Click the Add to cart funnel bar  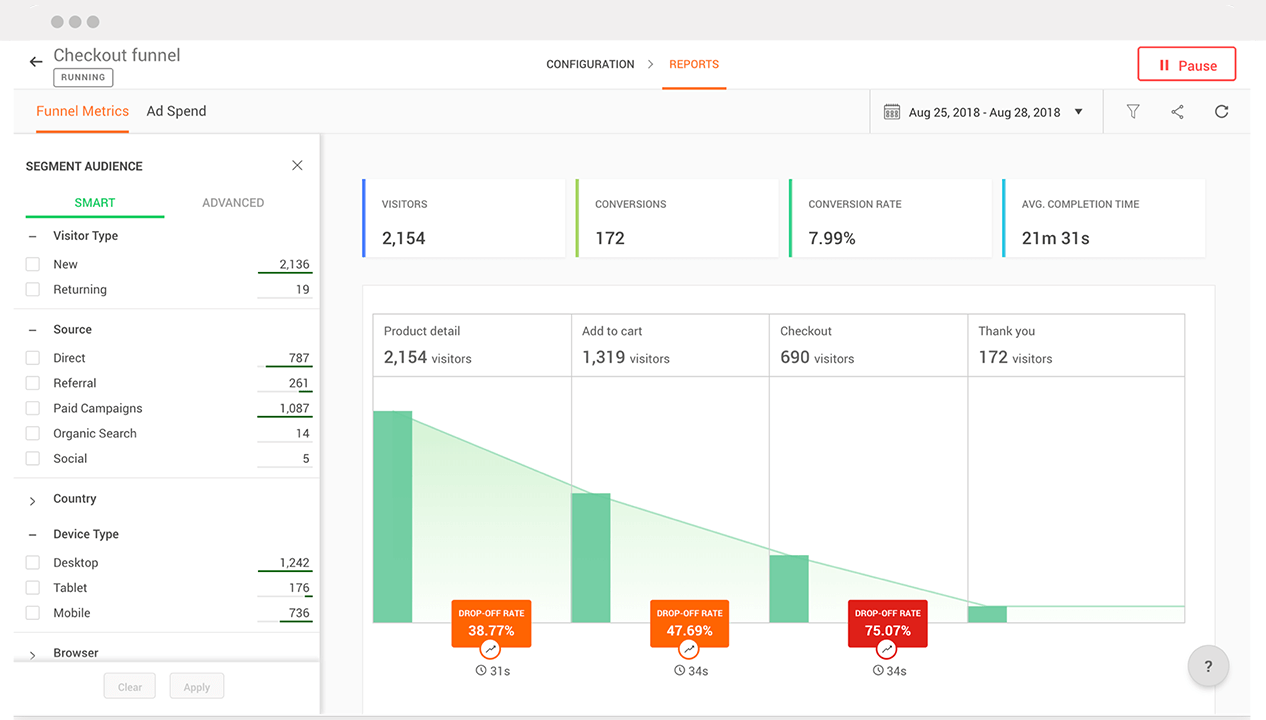tap(591, 558)
